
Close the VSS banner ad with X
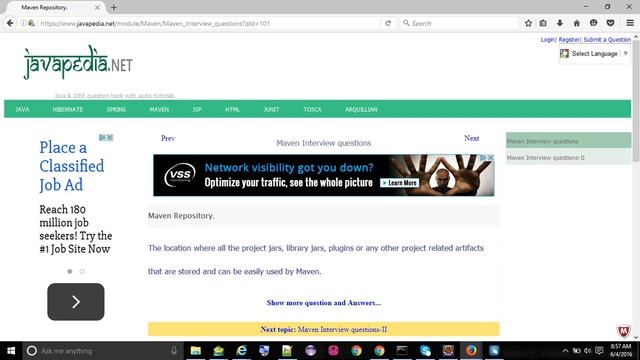(491, 158)
